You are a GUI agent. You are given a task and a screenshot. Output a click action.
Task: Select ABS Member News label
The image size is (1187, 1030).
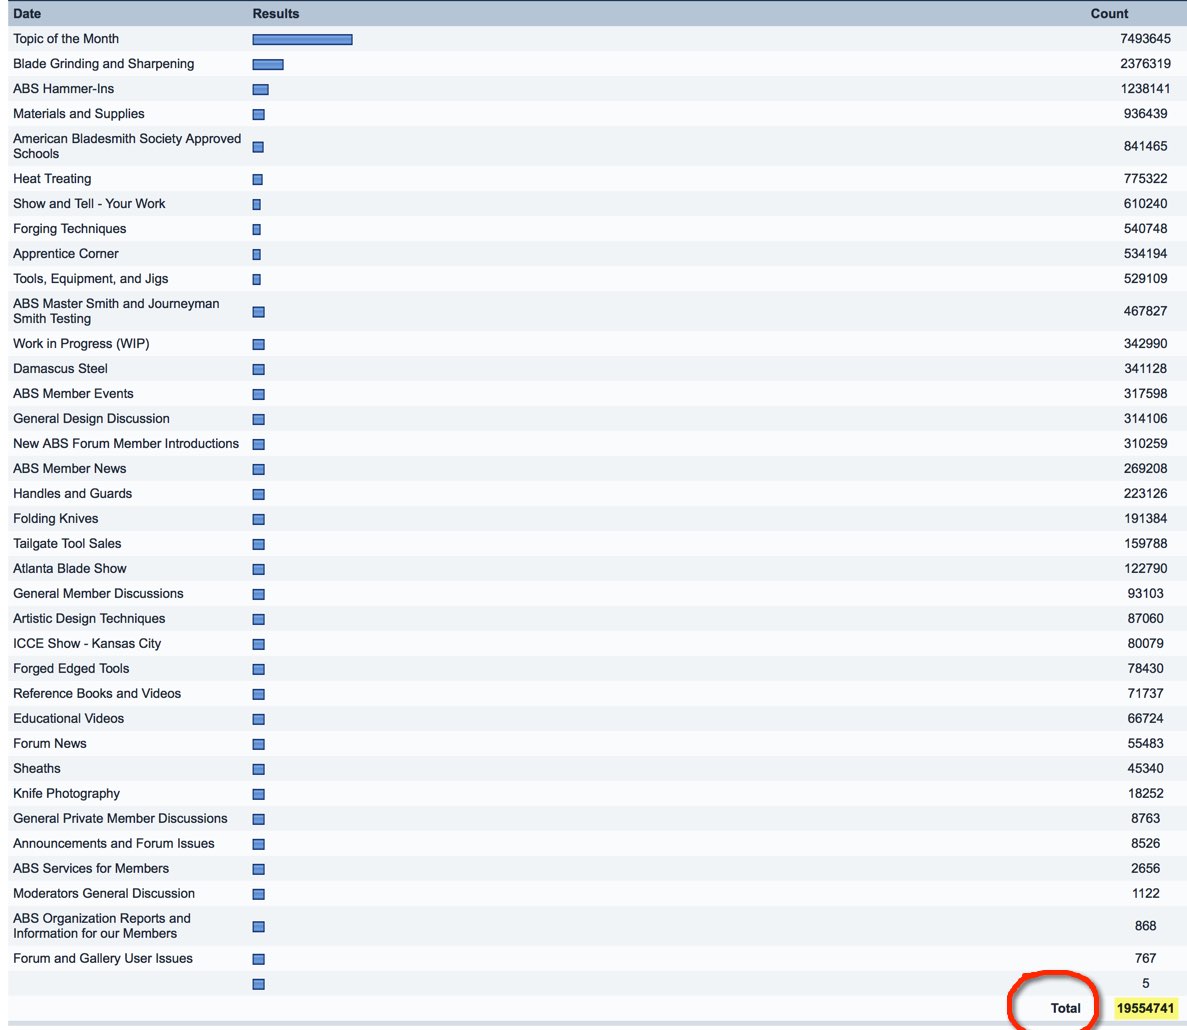point(70,468)
